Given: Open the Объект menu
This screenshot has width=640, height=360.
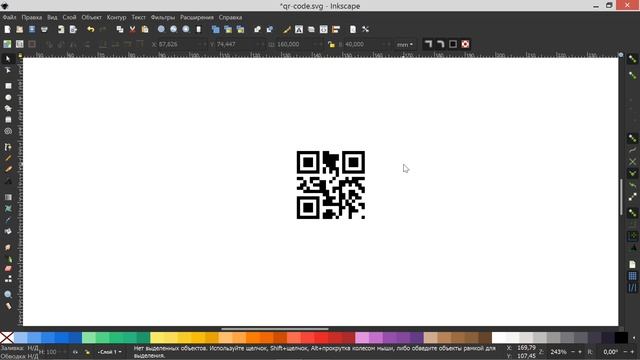Looking at the screenshot, I should 91,18.
